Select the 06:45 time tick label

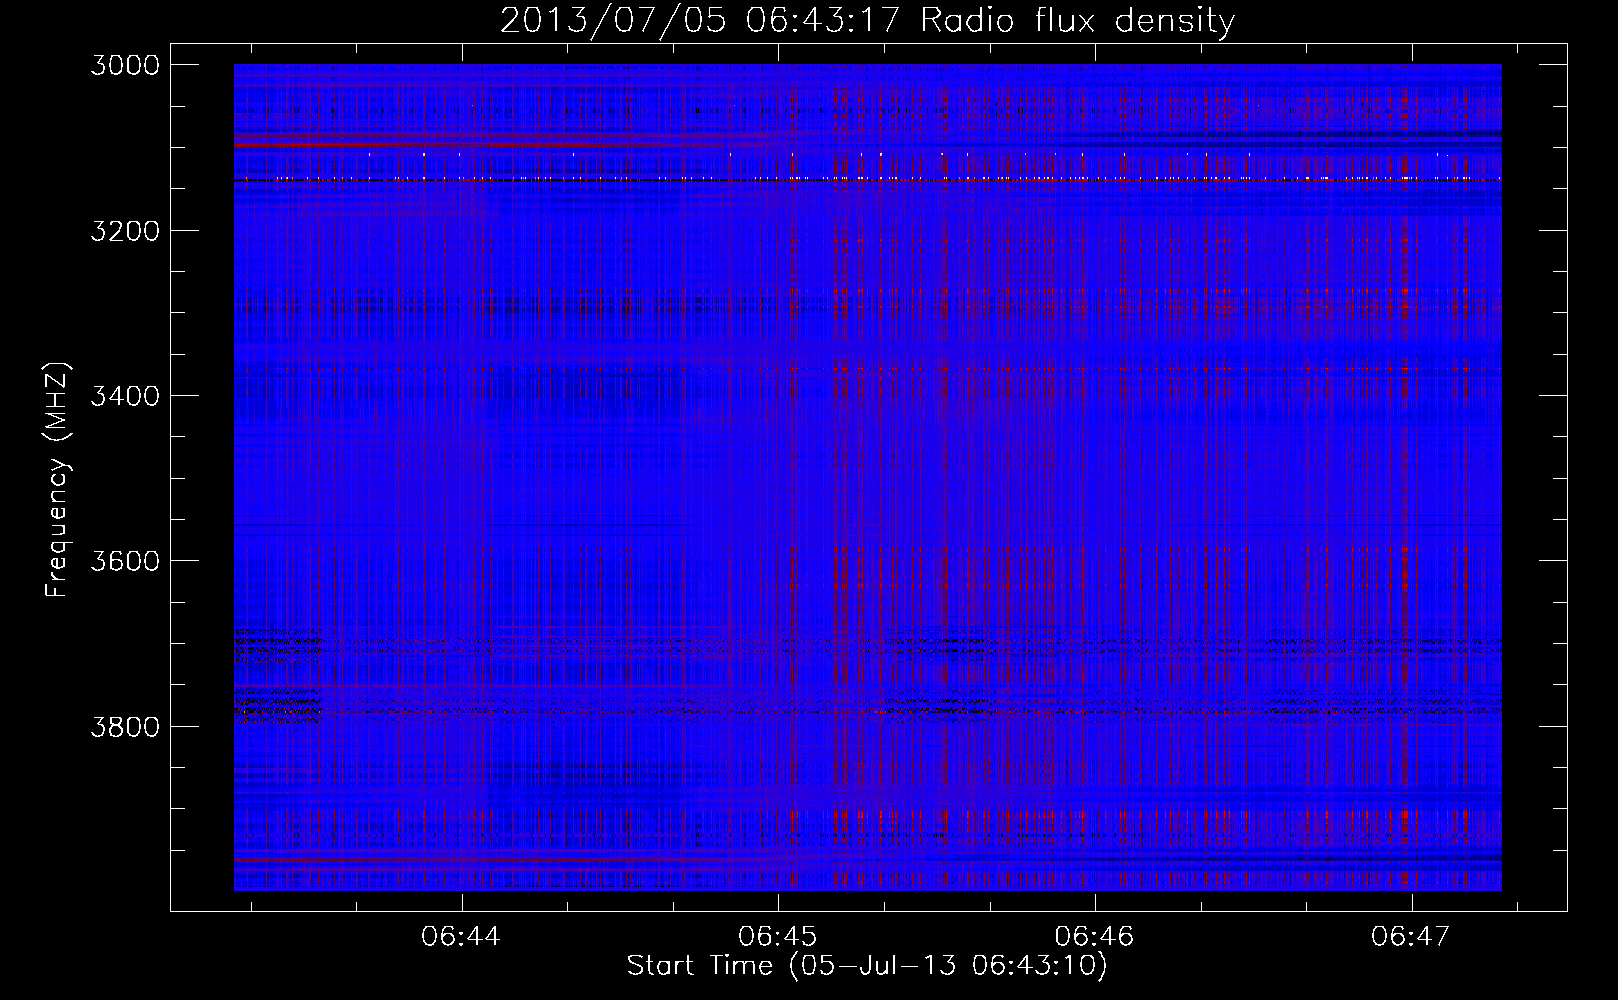777,936
